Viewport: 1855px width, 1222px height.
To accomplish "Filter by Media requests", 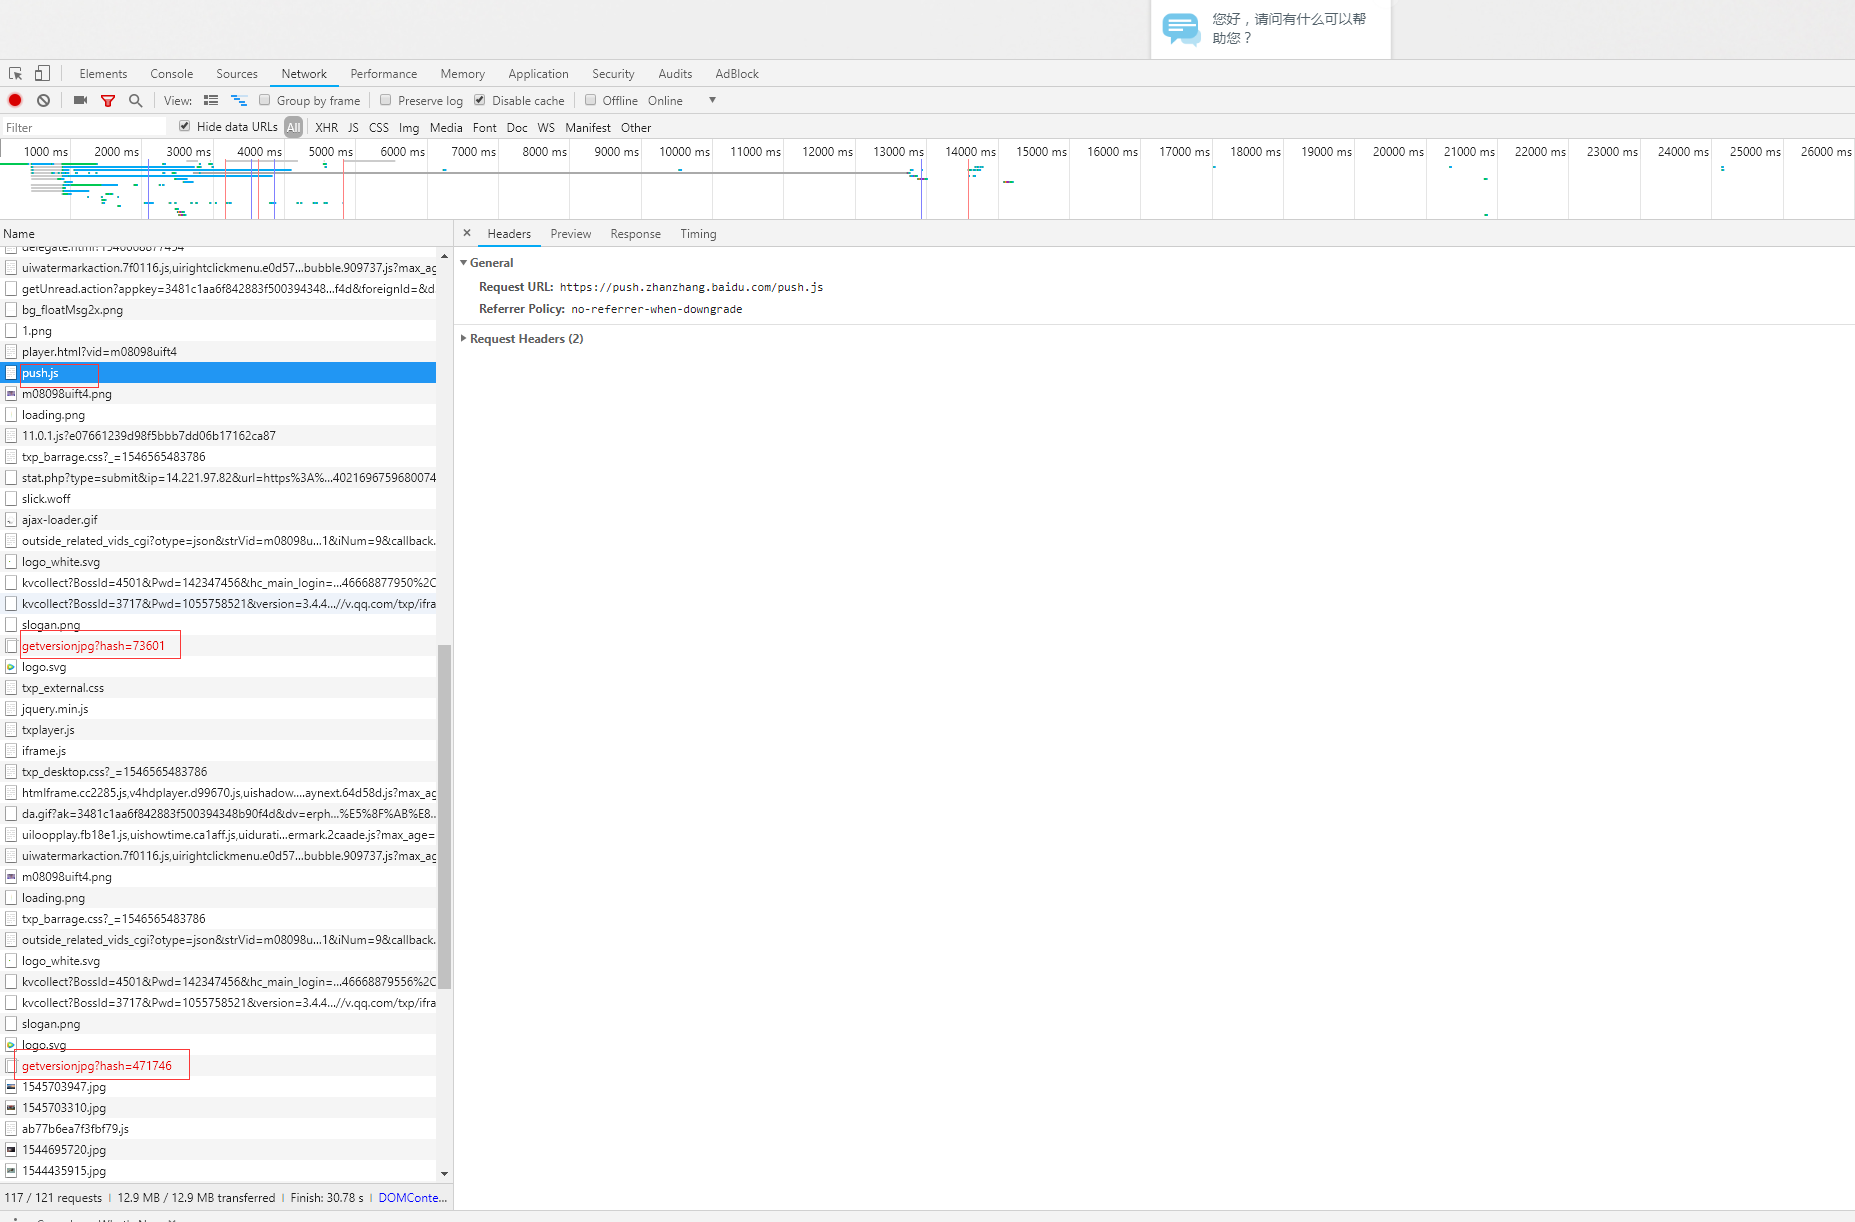I will (446, 128).
